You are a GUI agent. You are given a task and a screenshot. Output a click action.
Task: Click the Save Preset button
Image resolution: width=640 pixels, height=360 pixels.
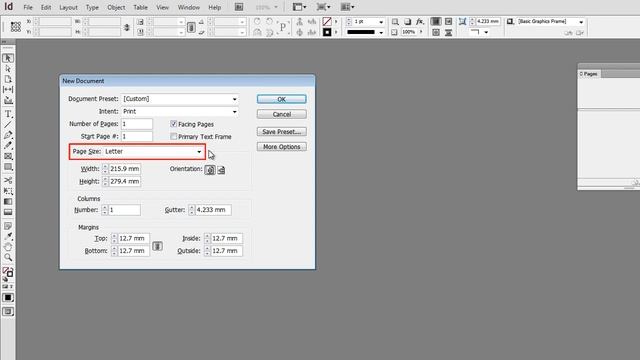[x=282, y=131]
